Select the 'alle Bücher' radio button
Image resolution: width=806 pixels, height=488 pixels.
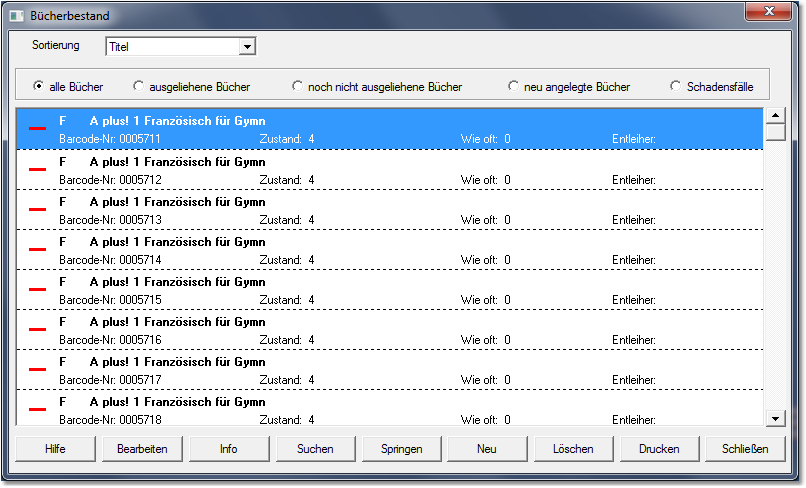(x=39, y=86)
